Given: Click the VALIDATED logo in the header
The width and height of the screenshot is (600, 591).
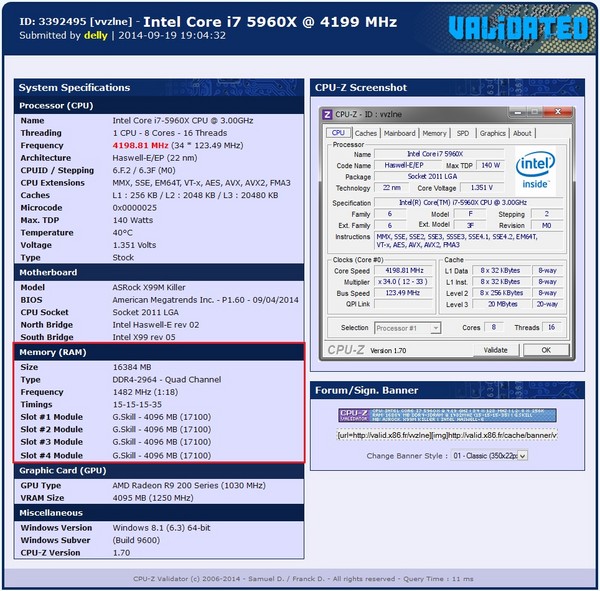Looking at the screenshot, I should pos(518,28).
